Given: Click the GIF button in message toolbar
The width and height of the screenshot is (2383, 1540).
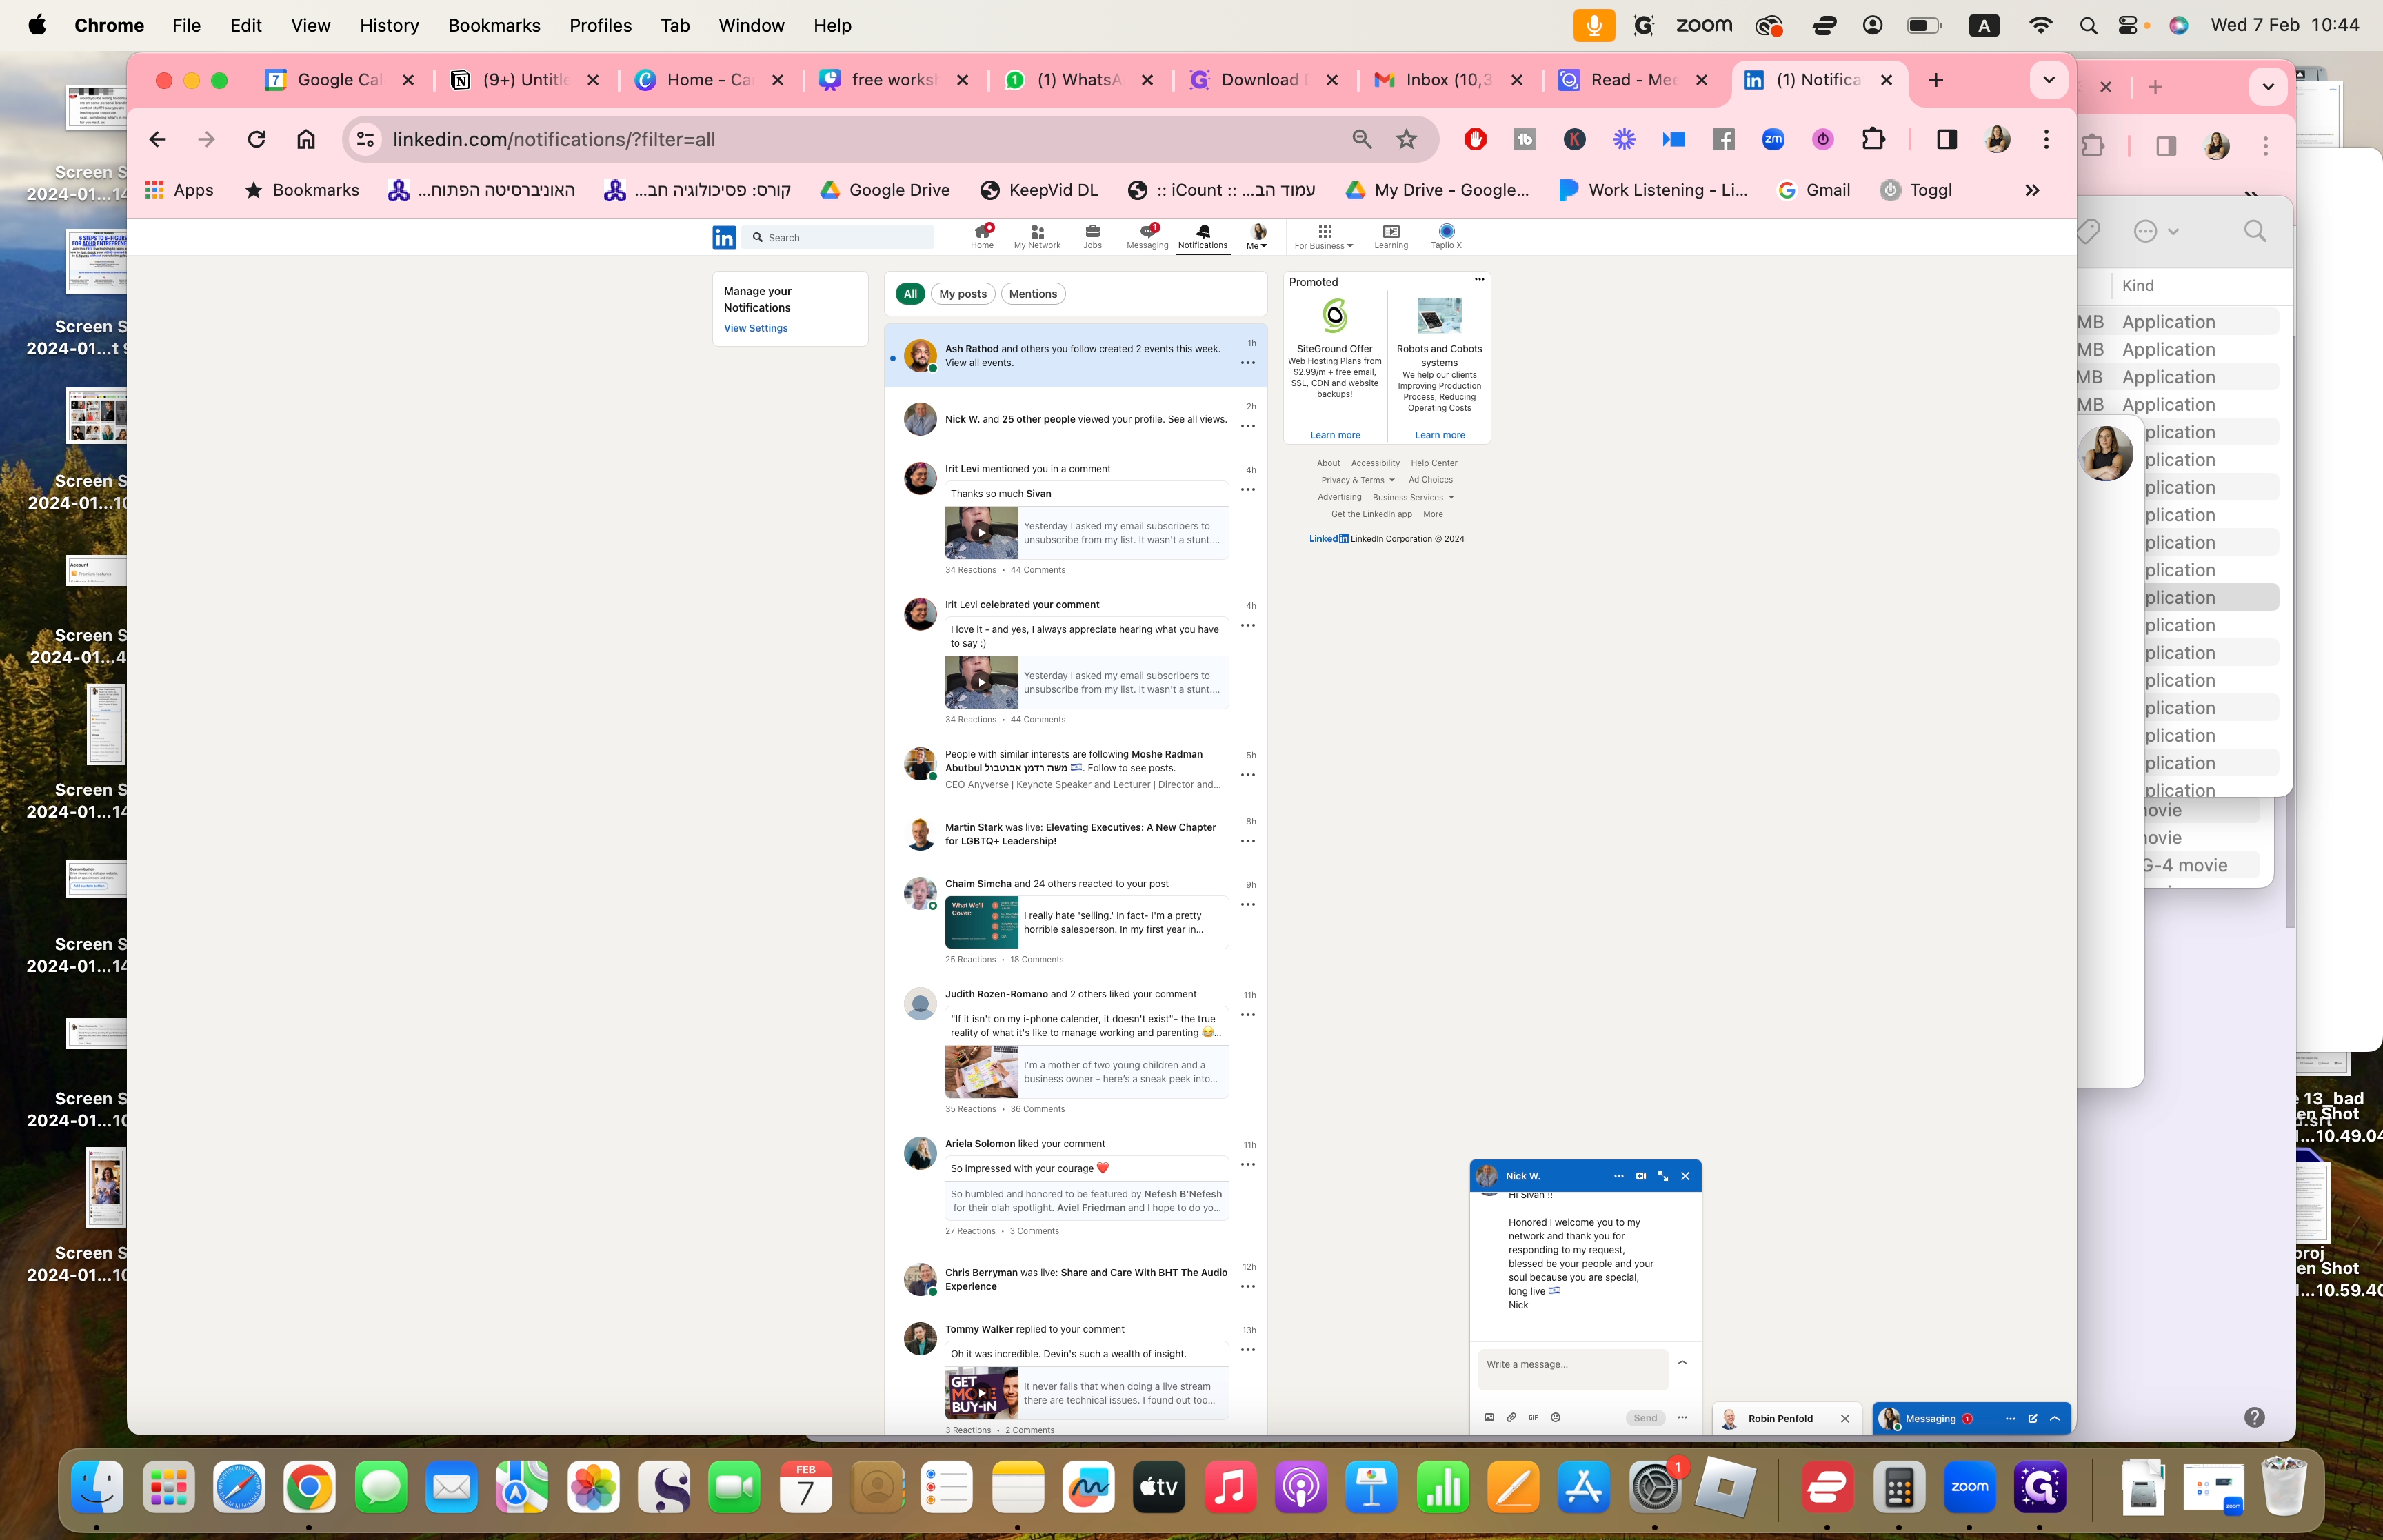Looking at the screenshot, I should coord(1533,1417).
